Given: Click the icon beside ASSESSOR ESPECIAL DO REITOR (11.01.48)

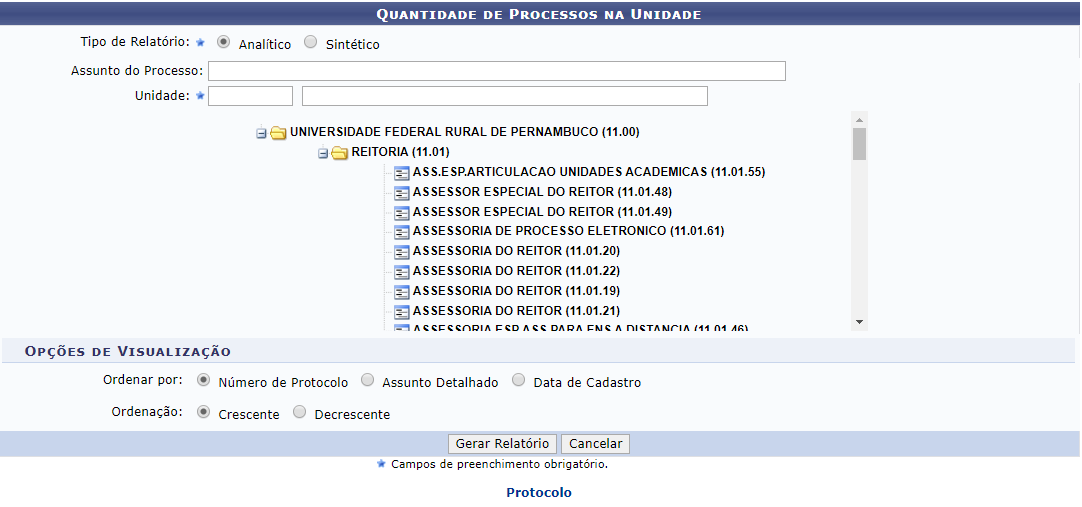Looking at the screenshot, I should [x=402, y=192].
